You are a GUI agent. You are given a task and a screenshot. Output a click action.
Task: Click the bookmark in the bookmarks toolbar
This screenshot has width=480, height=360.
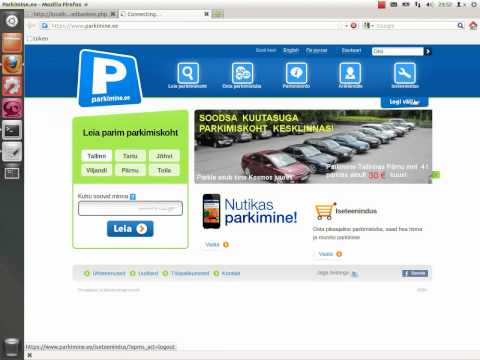click(x=38, y=38)
